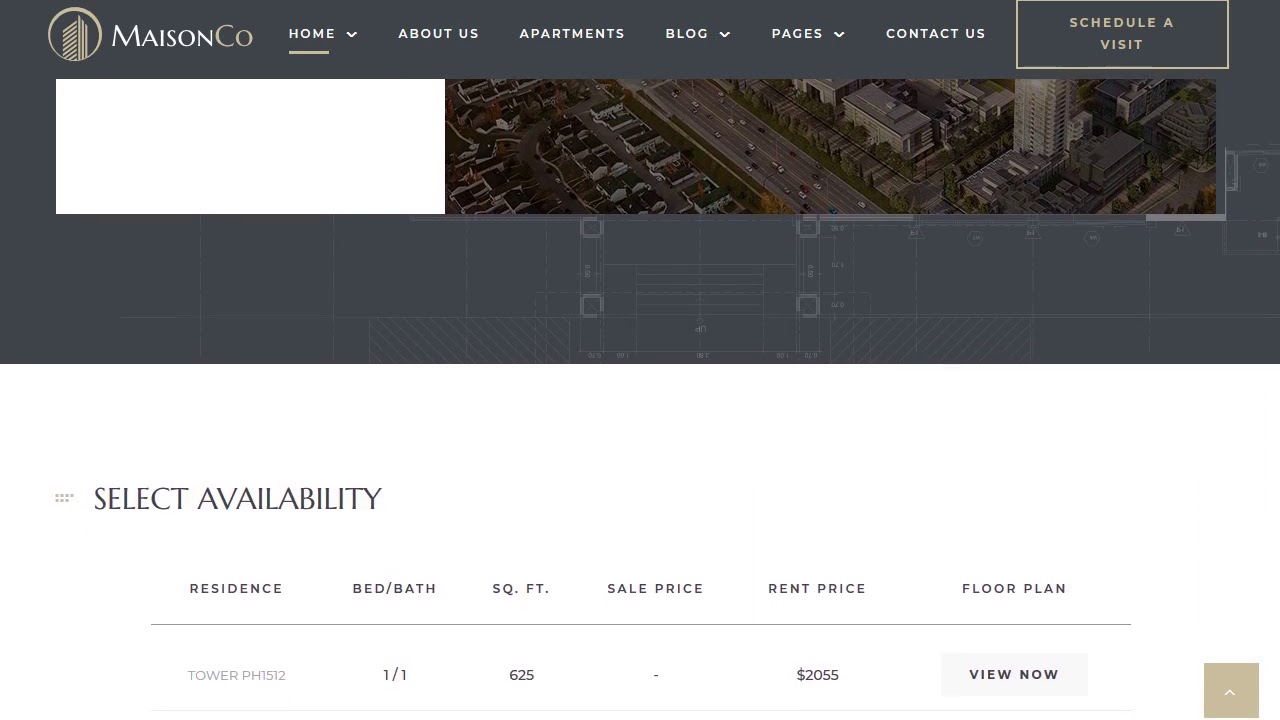Click the Sale Price column header
The image size is (1280, 720).
(x=655, y=588)
